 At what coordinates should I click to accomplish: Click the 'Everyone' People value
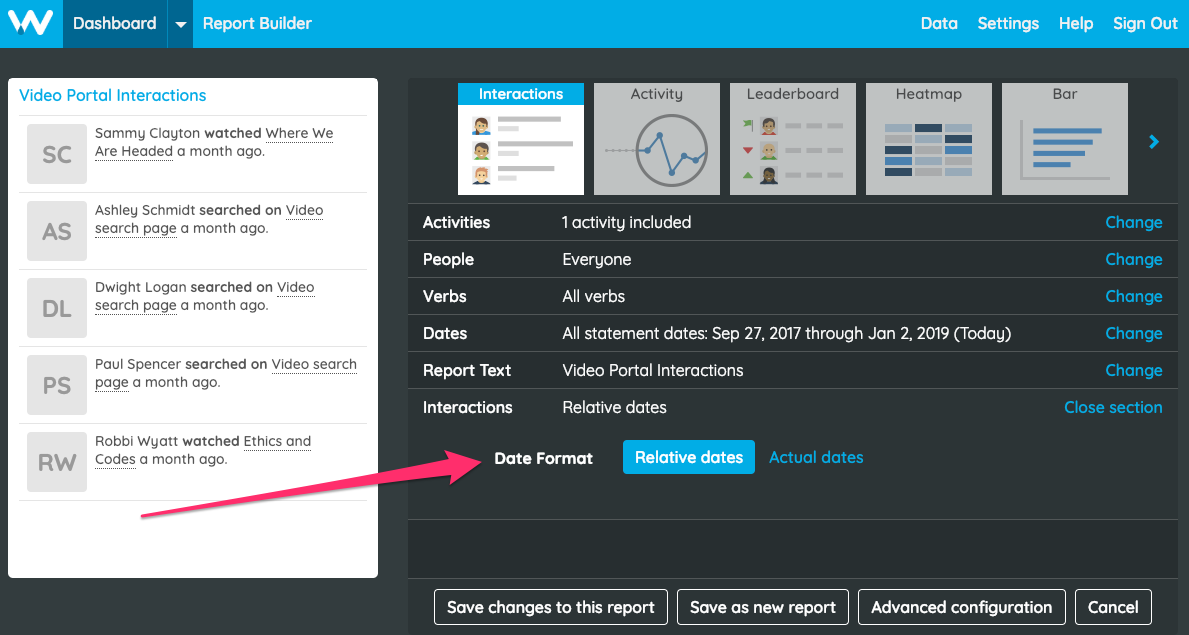tap(597, 259)
